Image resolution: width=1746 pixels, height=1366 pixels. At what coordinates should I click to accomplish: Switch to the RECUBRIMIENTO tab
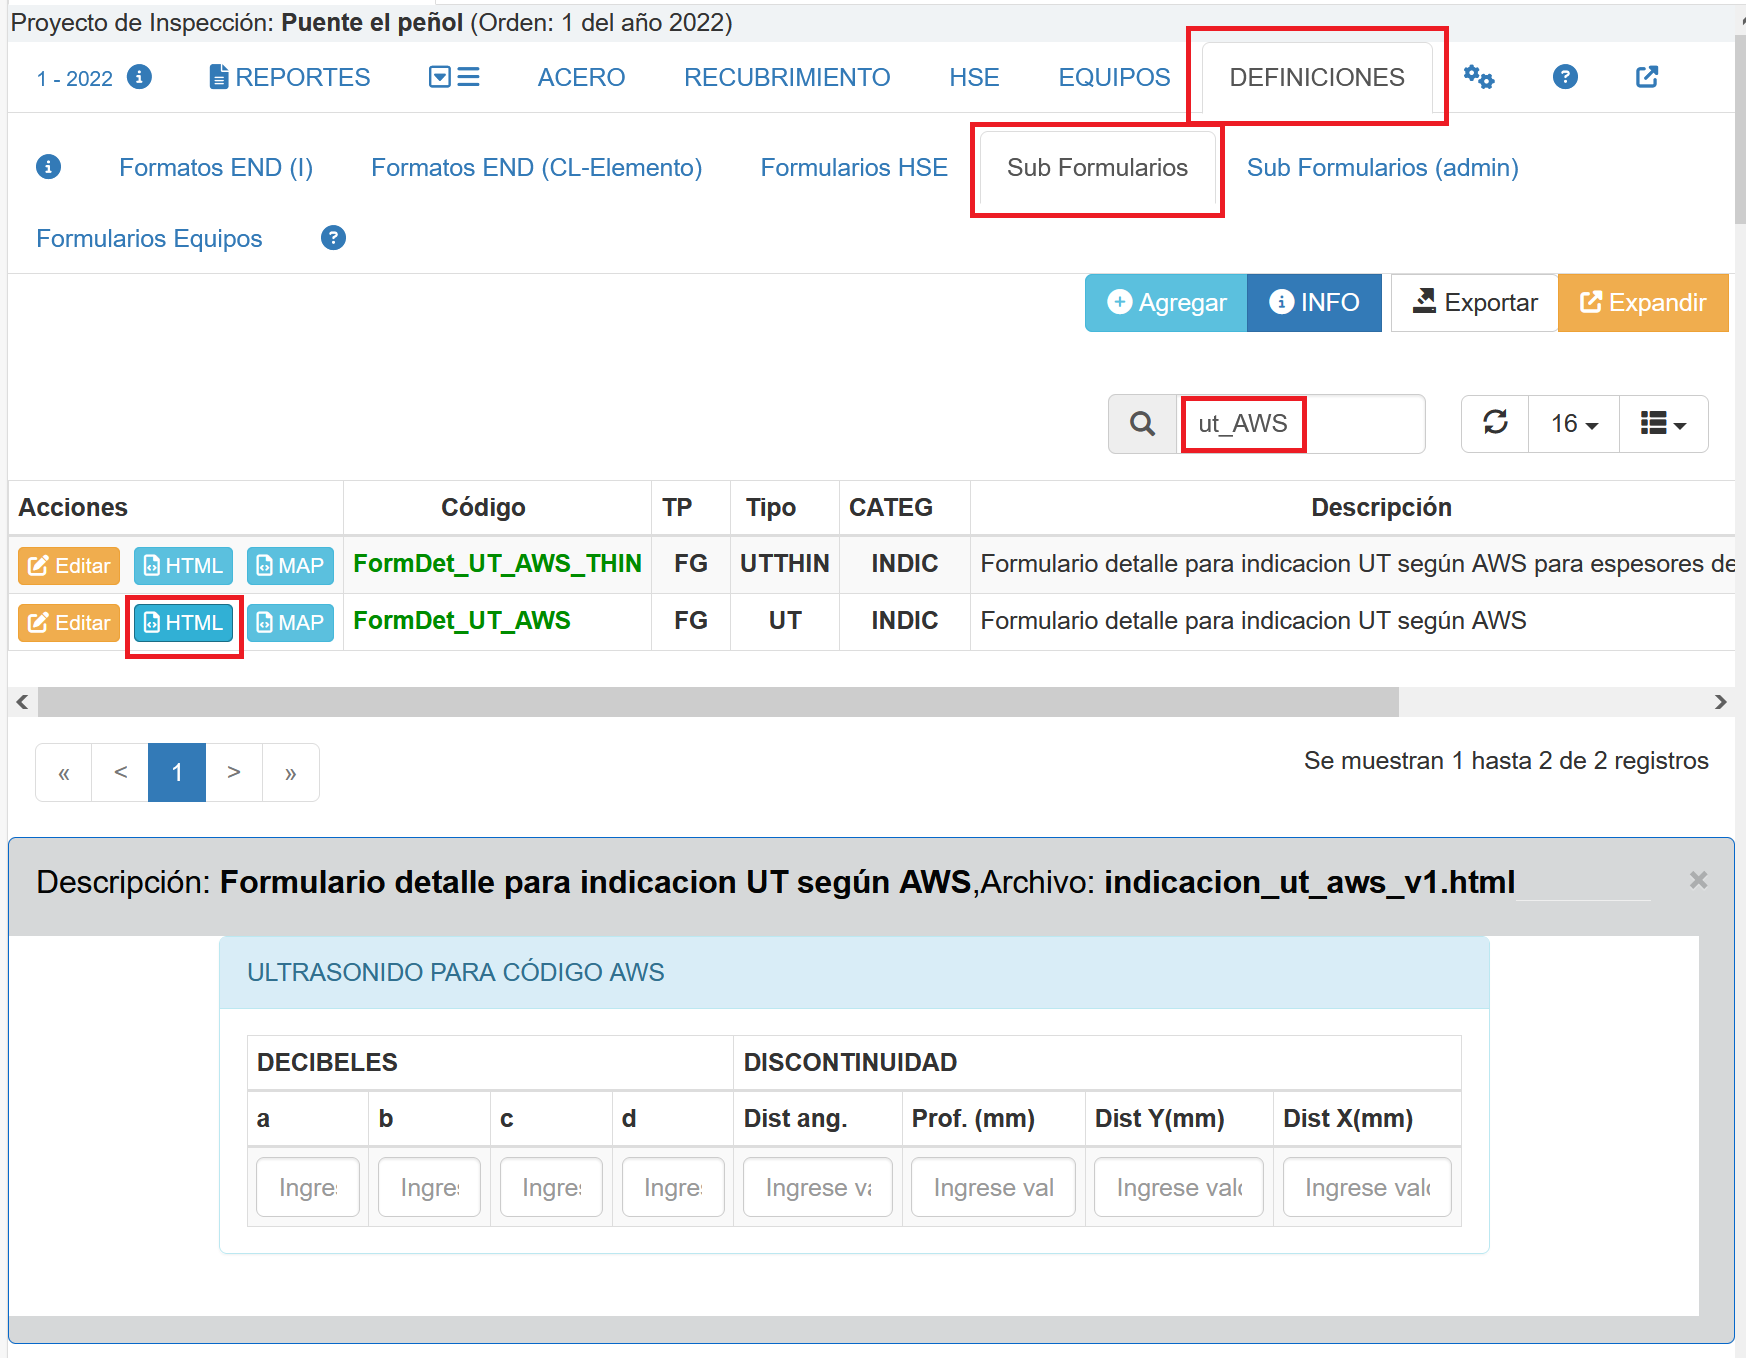tap(786, 77)
